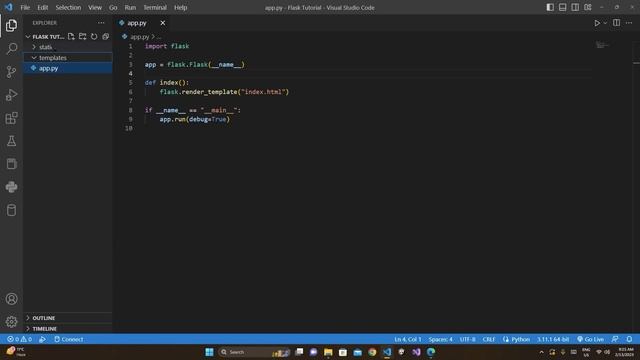This screenshot has height=360, width=640.
Task: Click the taskbar Search box
Action: tap(254, 352)
